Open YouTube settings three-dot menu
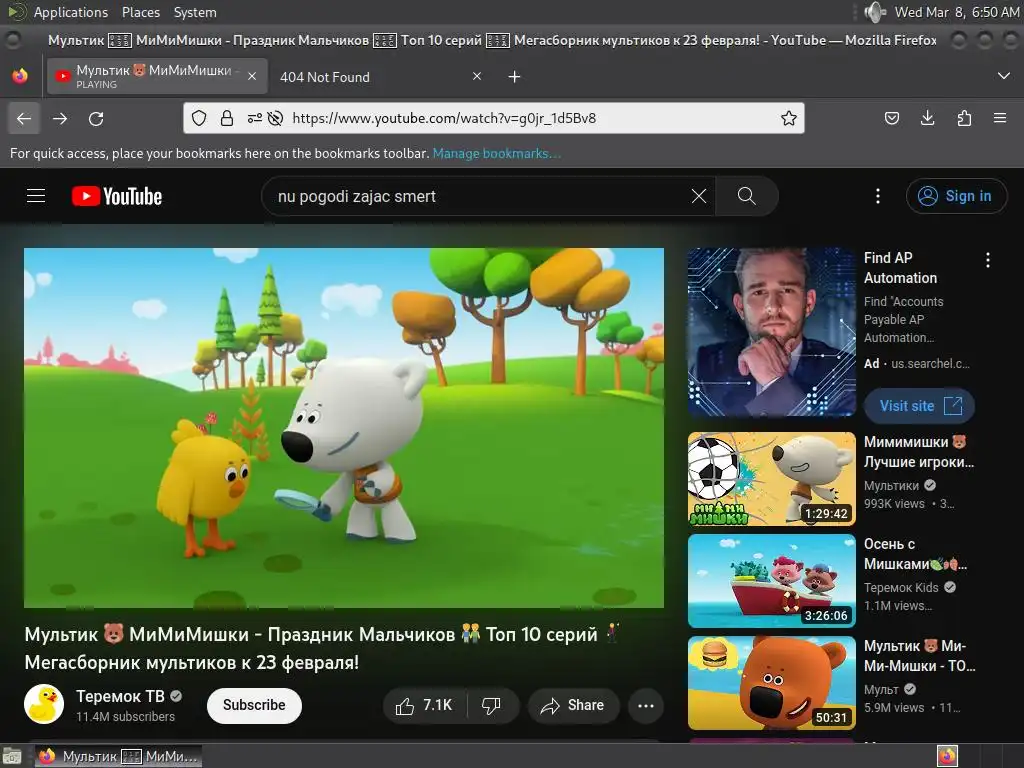 pos(878,196)
